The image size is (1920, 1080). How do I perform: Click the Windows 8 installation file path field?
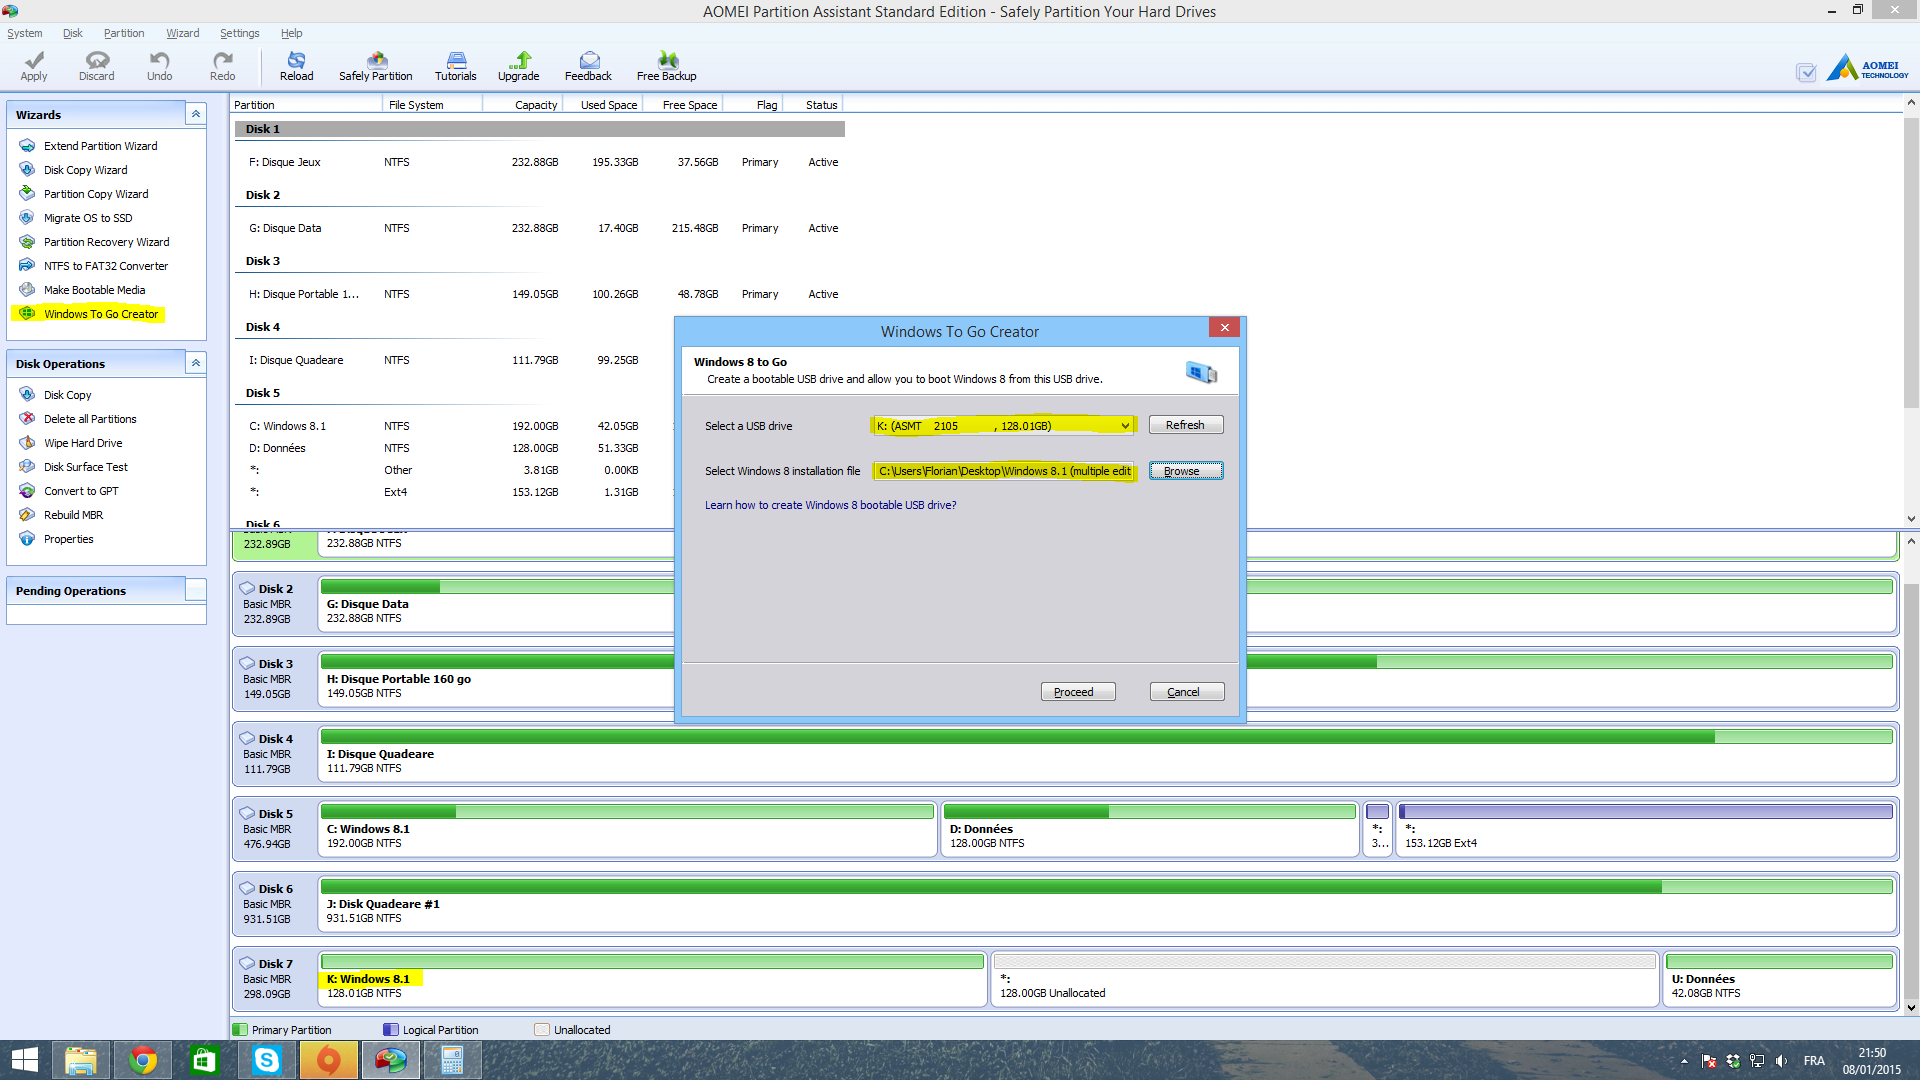(1004, 471)
